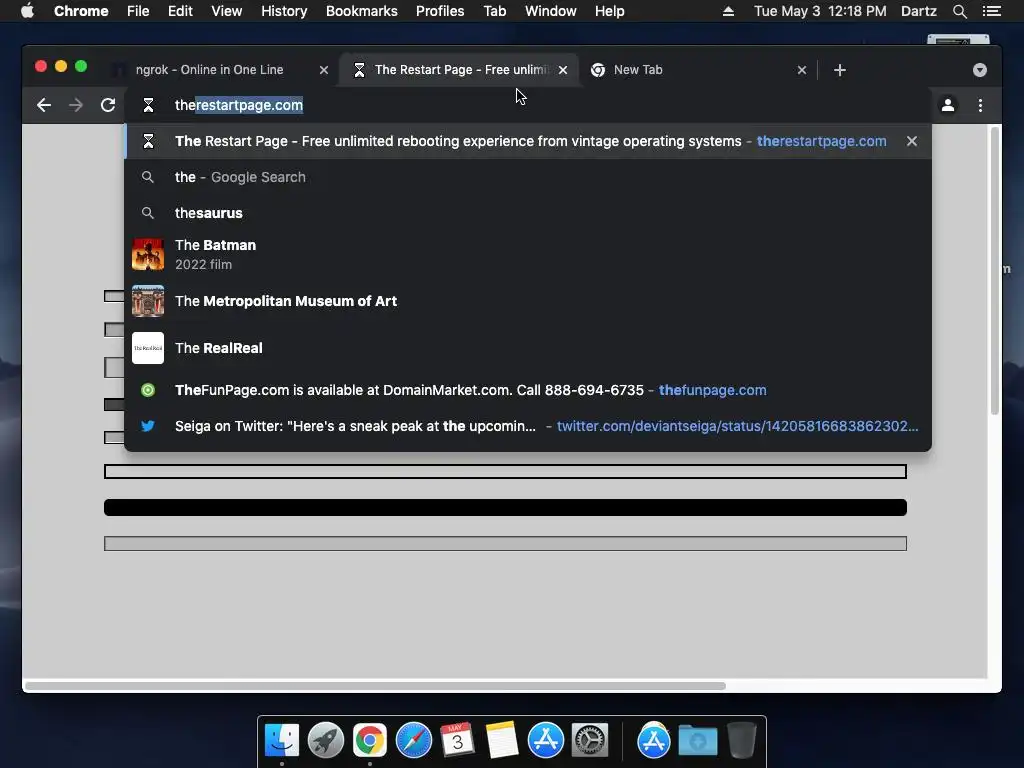Open the Window menu
The height and width of the screenshot is (768, 1024).
[x=551, y=11]
